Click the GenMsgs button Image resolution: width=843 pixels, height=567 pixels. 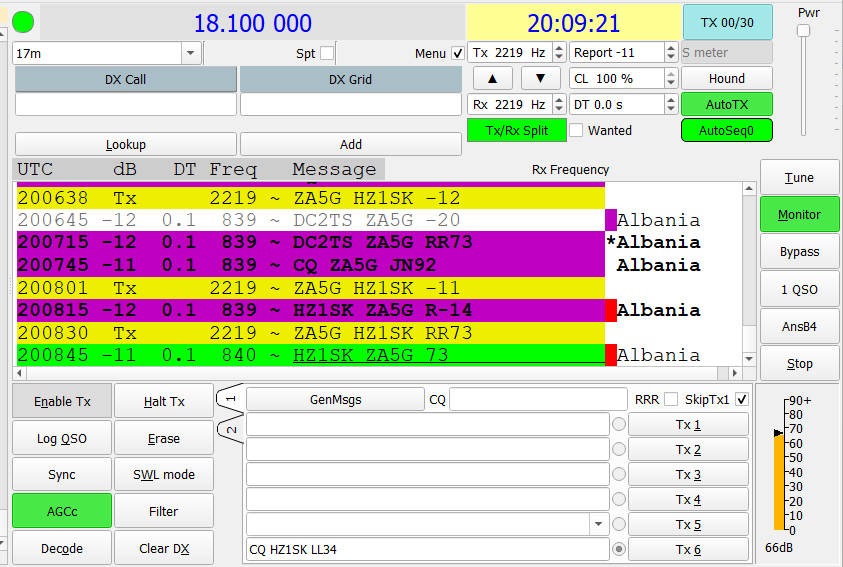pos(335,399)
